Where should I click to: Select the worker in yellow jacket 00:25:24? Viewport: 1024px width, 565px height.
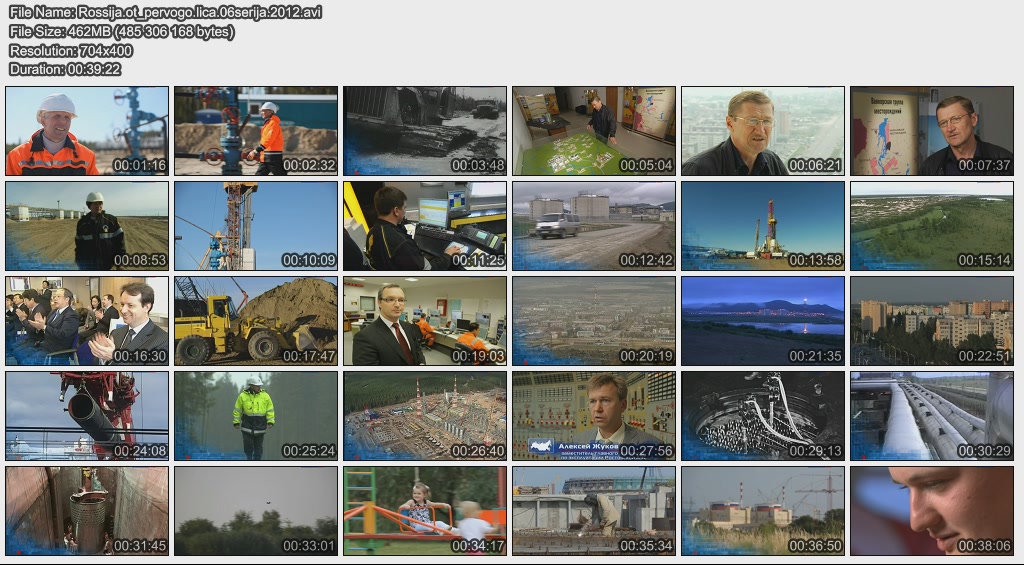coord(256,416)
